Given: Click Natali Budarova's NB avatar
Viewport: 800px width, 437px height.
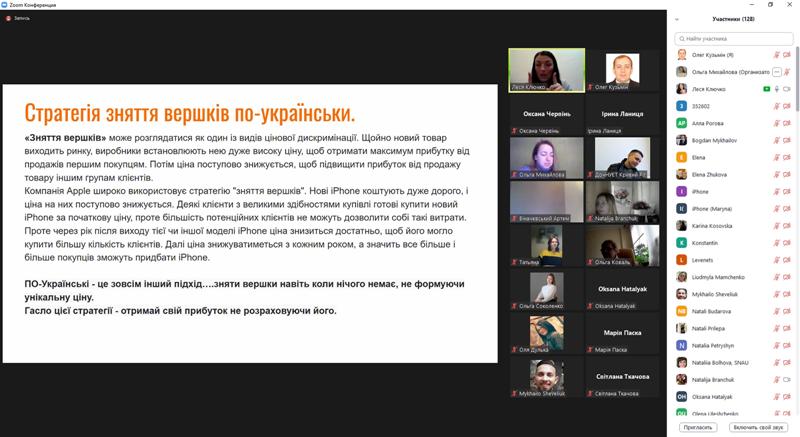Looking at the screenshot, I should 682,312.
